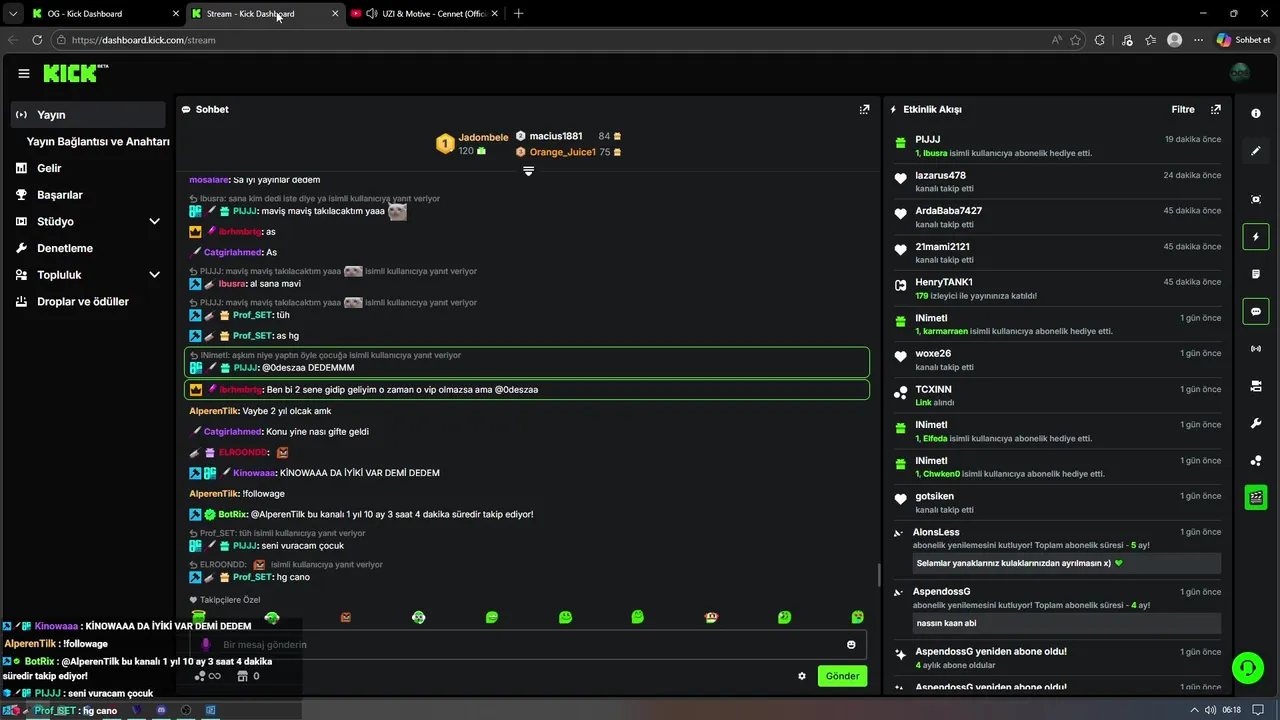This screenshot has width=1280, height=720.
Task: Pop out the Sohbet chat panel
Action: tap(864, 110)
